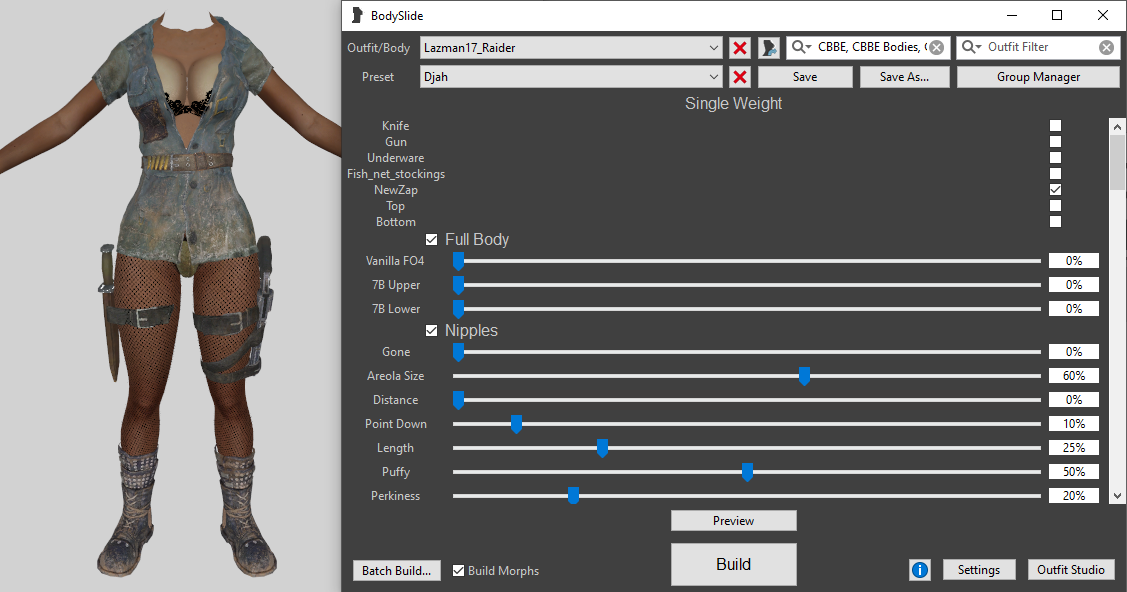Open the Settings dialog
This screenshot has width=1127, height=592.
click(978, 570)
